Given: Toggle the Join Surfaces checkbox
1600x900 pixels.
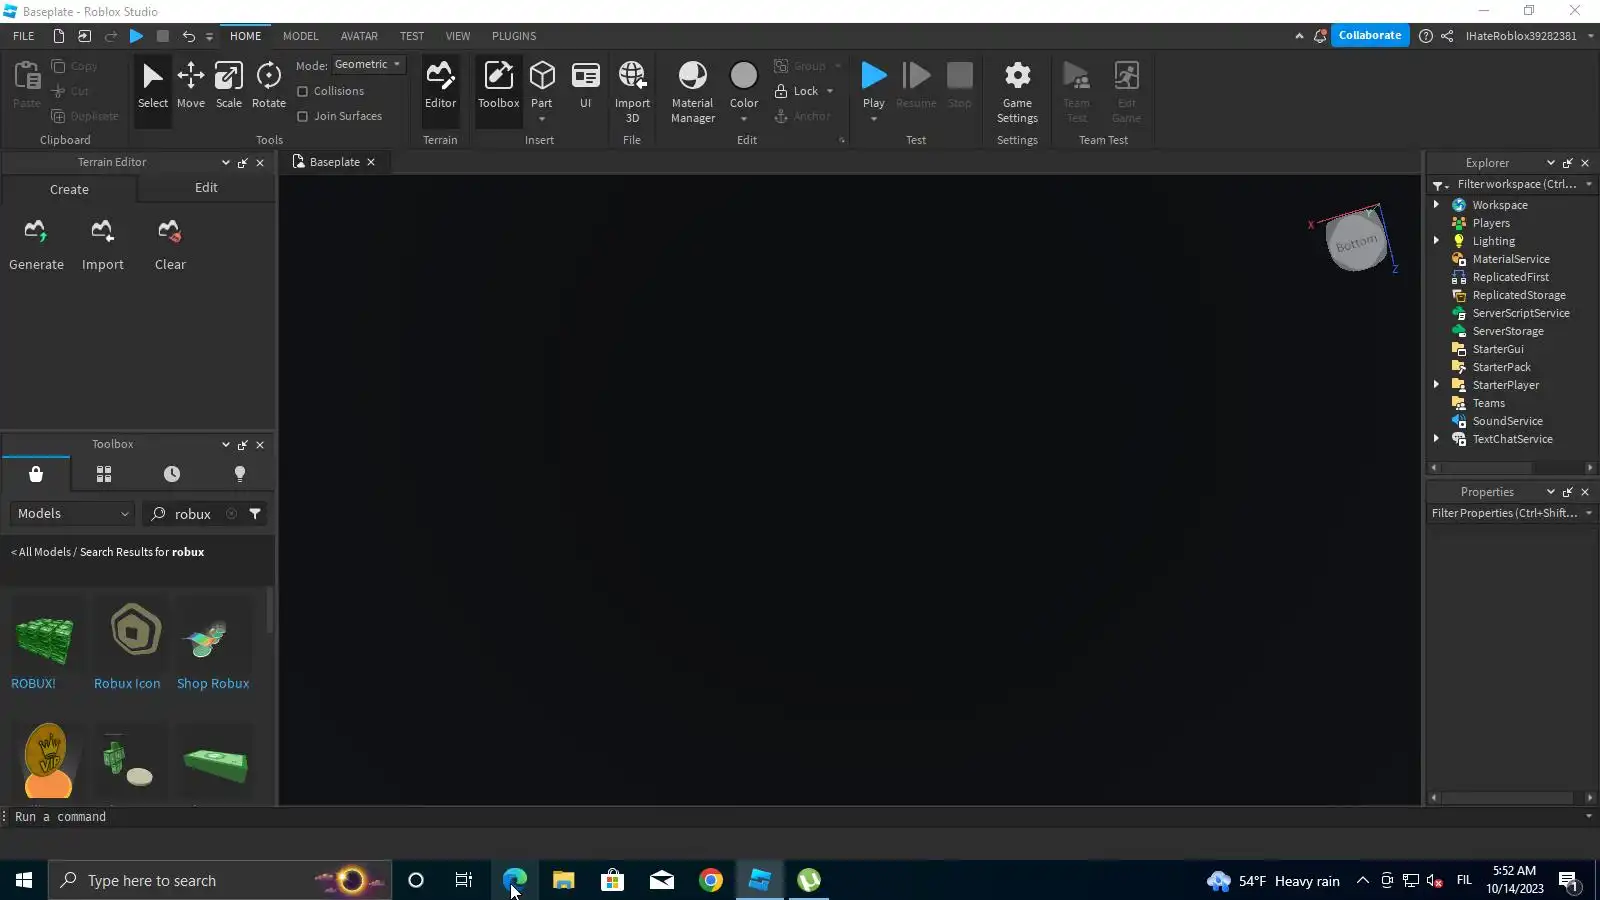Looking at the screenshot, I should 303,116.
